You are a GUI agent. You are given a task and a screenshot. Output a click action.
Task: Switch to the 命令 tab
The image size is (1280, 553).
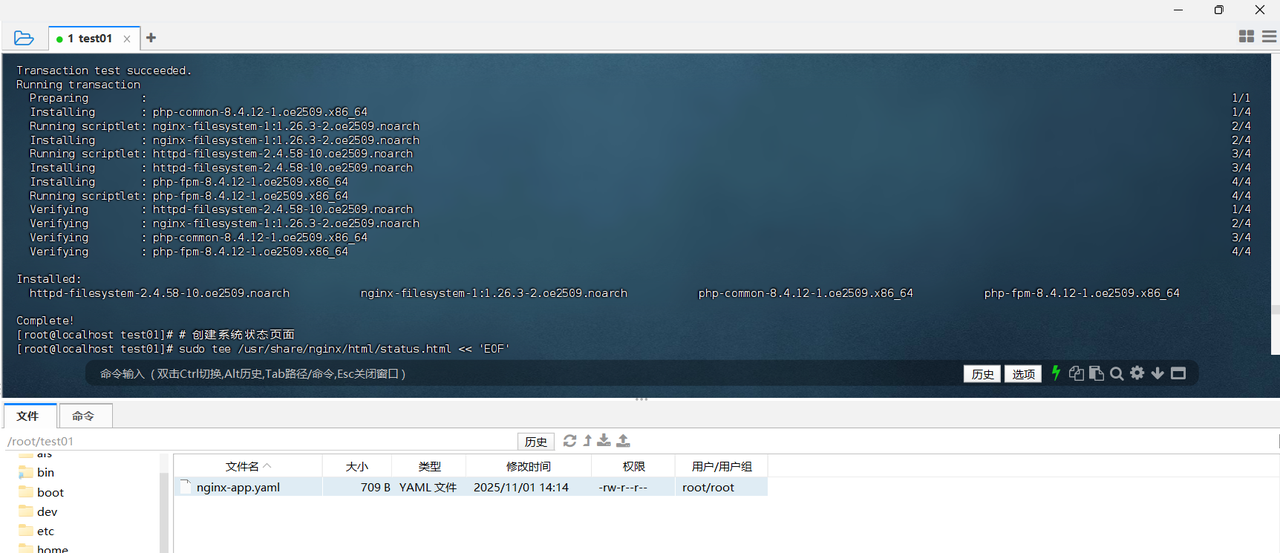tap(83, 416)
